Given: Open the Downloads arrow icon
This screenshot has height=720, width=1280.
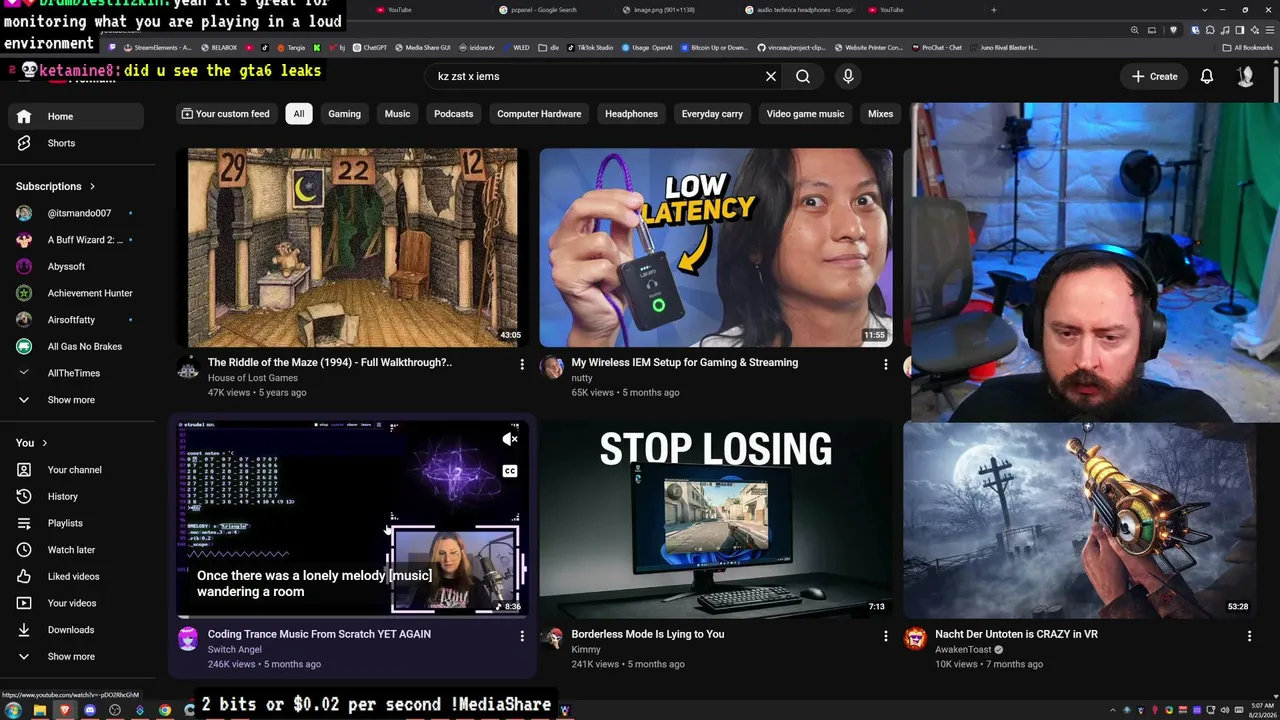Looking at the screenshot, I should [24, 630].
